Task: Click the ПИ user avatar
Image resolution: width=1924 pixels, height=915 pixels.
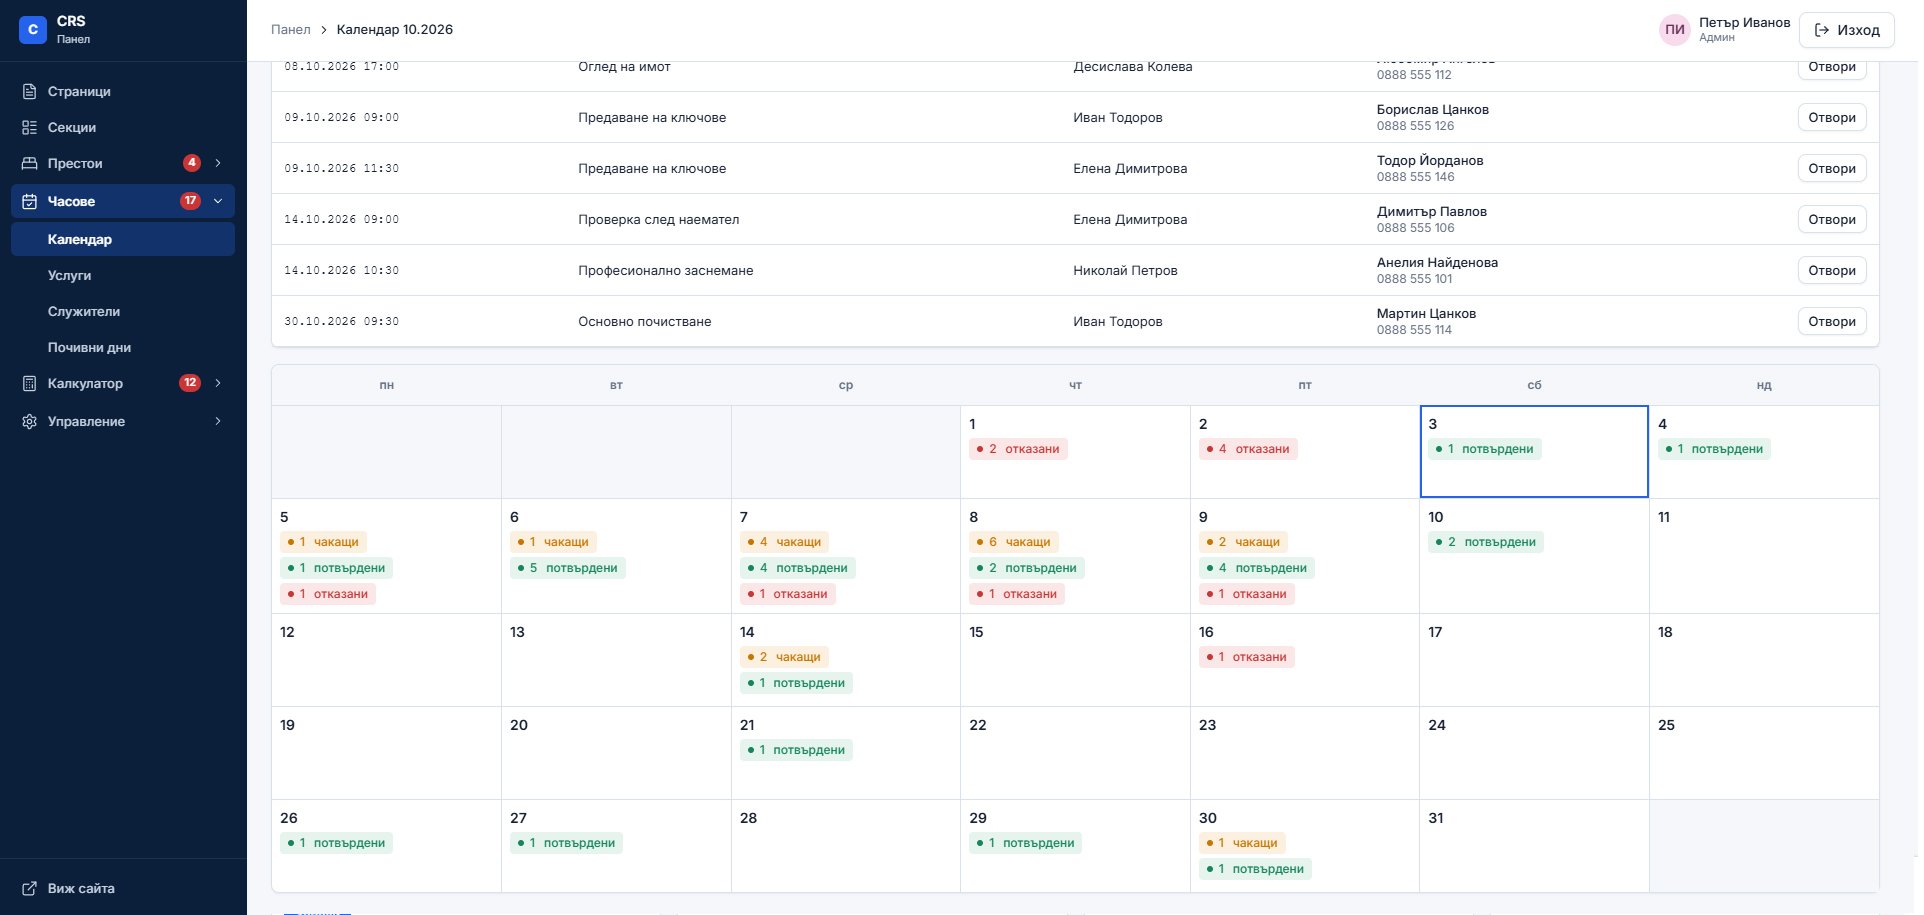Action: click(1674, 30)
